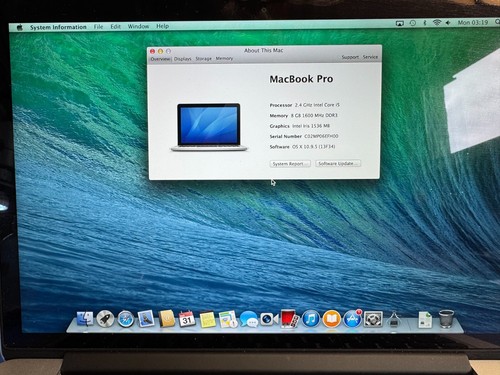Screen dimensions: 500x375
Task: Open Calendar icon showing 31
Action: pos(187,319)
